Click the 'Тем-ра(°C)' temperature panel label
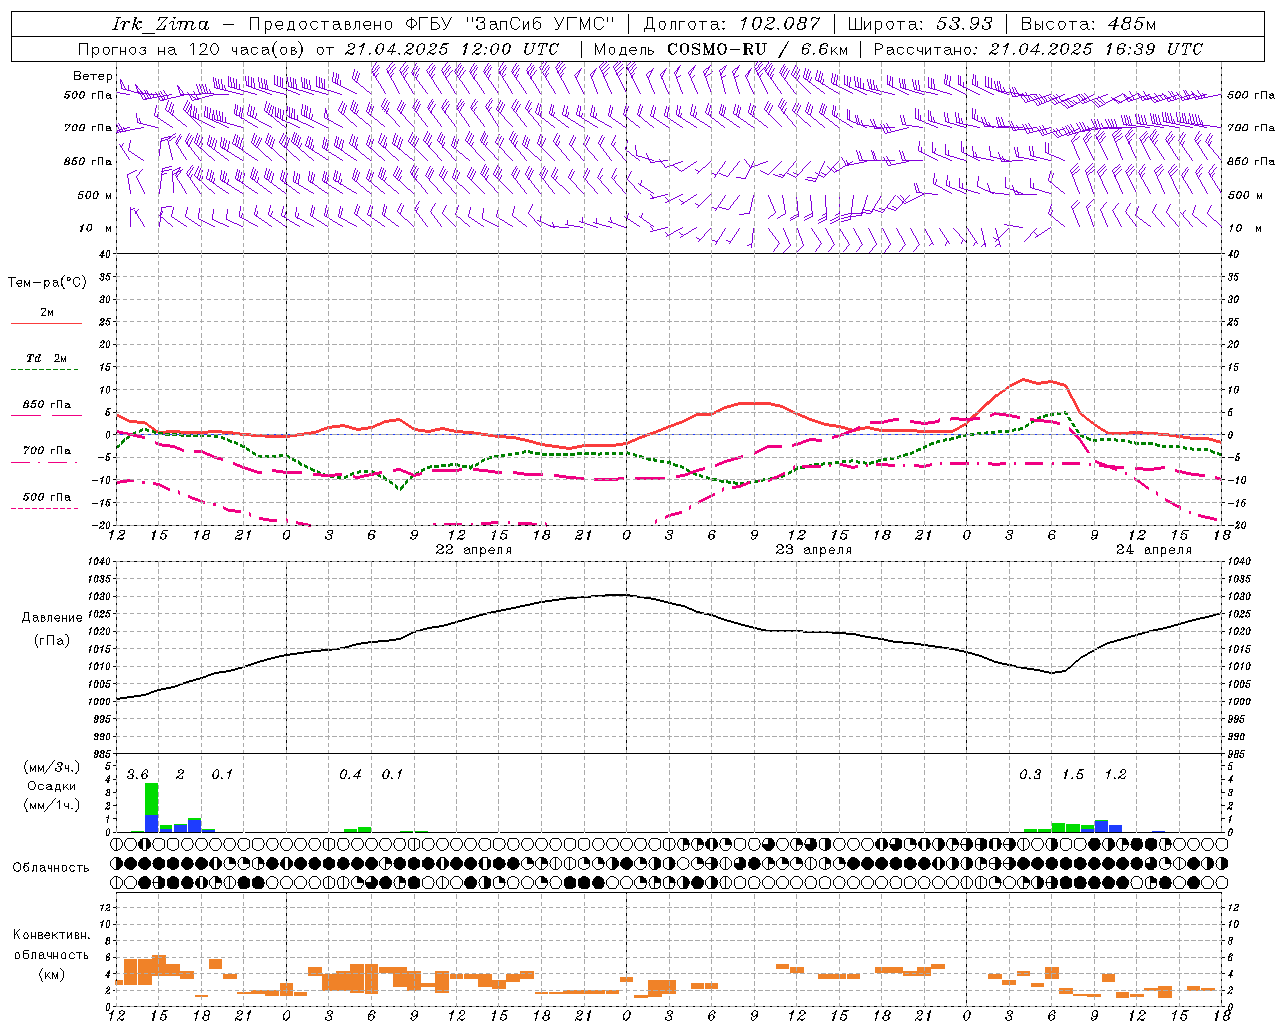Image resolution: width=1280 pixels, height=1024 pixels. tap(47, 283)
